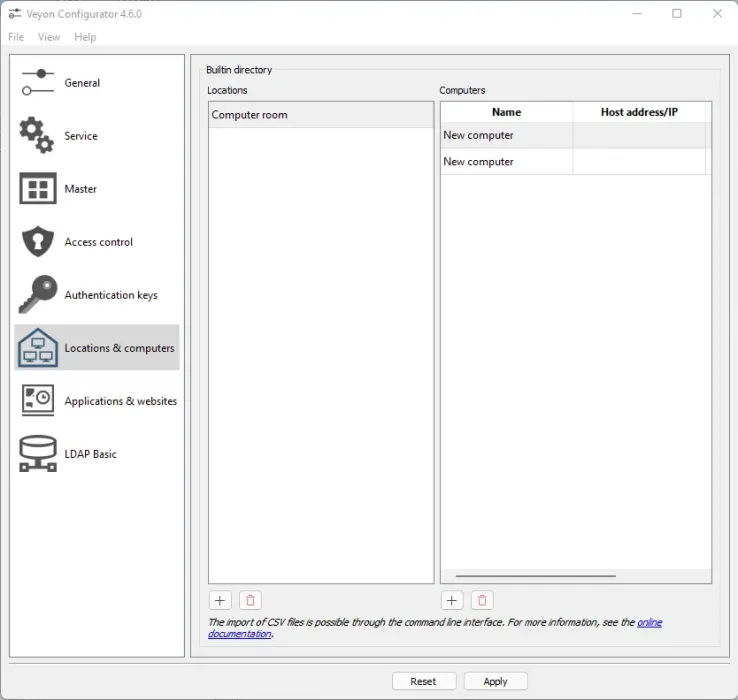This screenshot has height=700, width=738.
Task: Follow the online documentation link
Action: (649, 622)
